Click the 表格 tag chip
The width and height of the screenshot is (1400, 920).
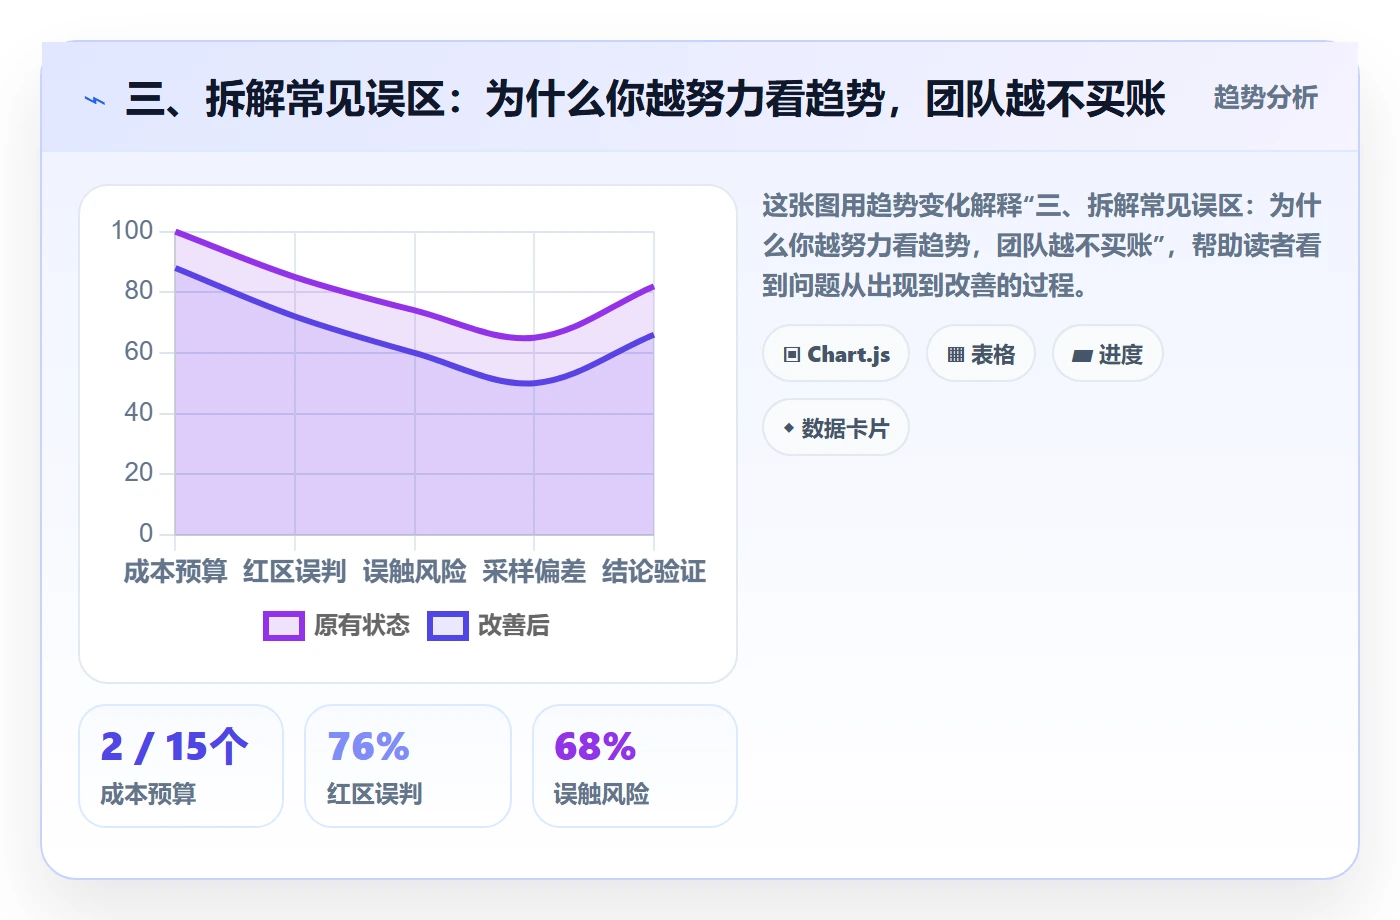pyautogui.click(x=981, y=354)
